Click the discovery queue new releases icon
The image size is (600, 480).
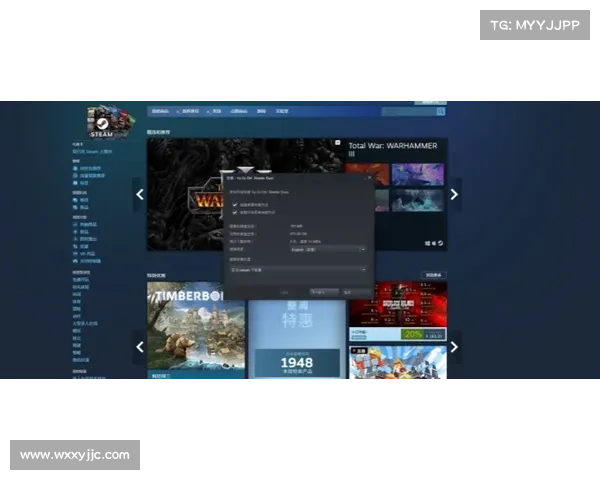[75, 207]
